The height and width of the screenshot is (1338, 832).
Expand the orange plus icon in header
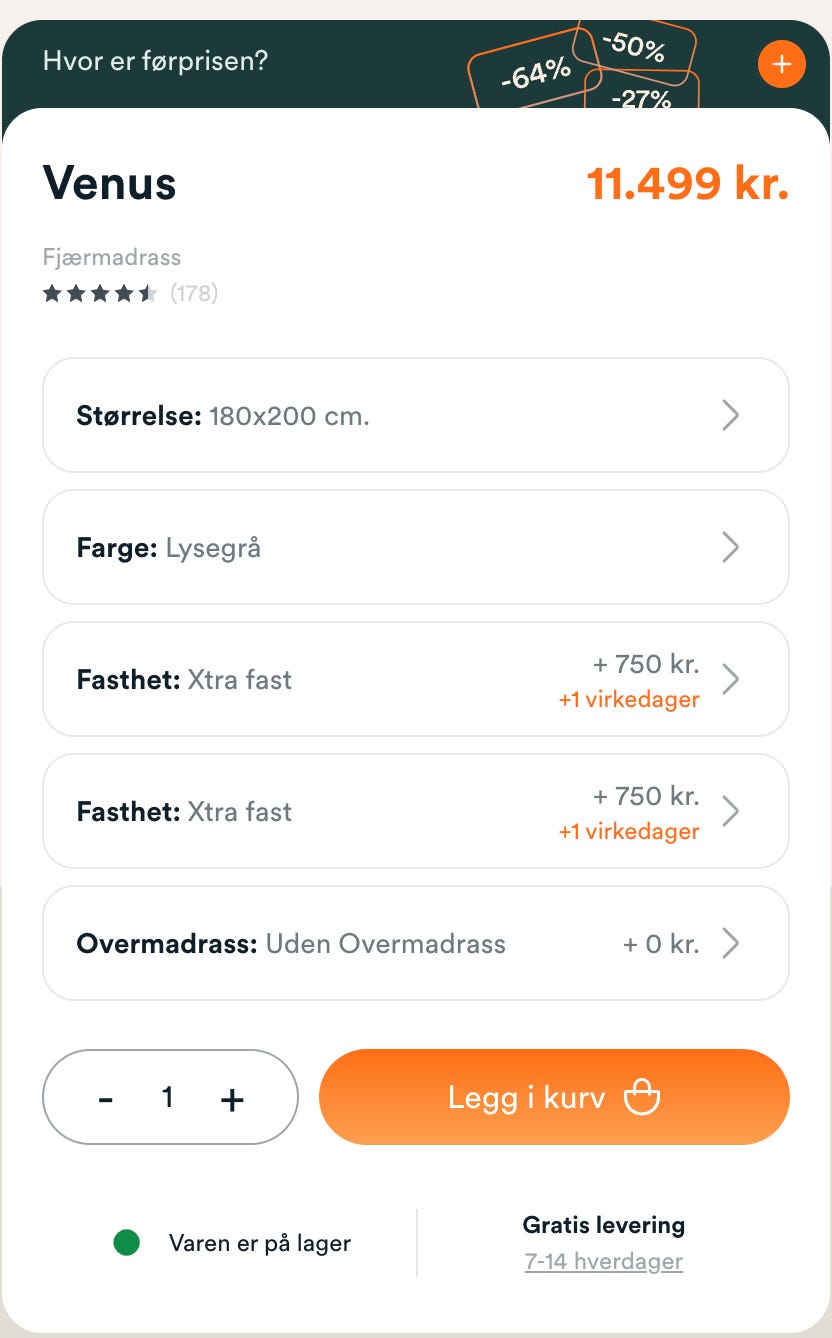click(x=781, y=64)
